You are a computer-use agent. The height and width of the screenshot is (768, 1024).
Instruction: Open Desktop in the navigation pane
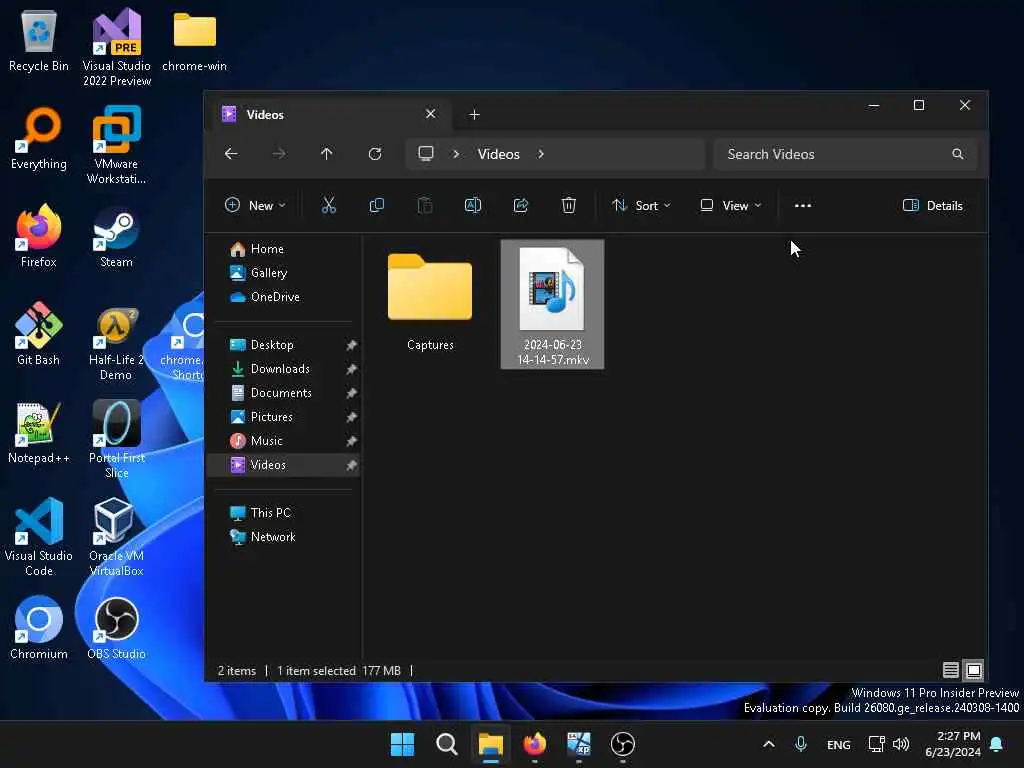284,345
